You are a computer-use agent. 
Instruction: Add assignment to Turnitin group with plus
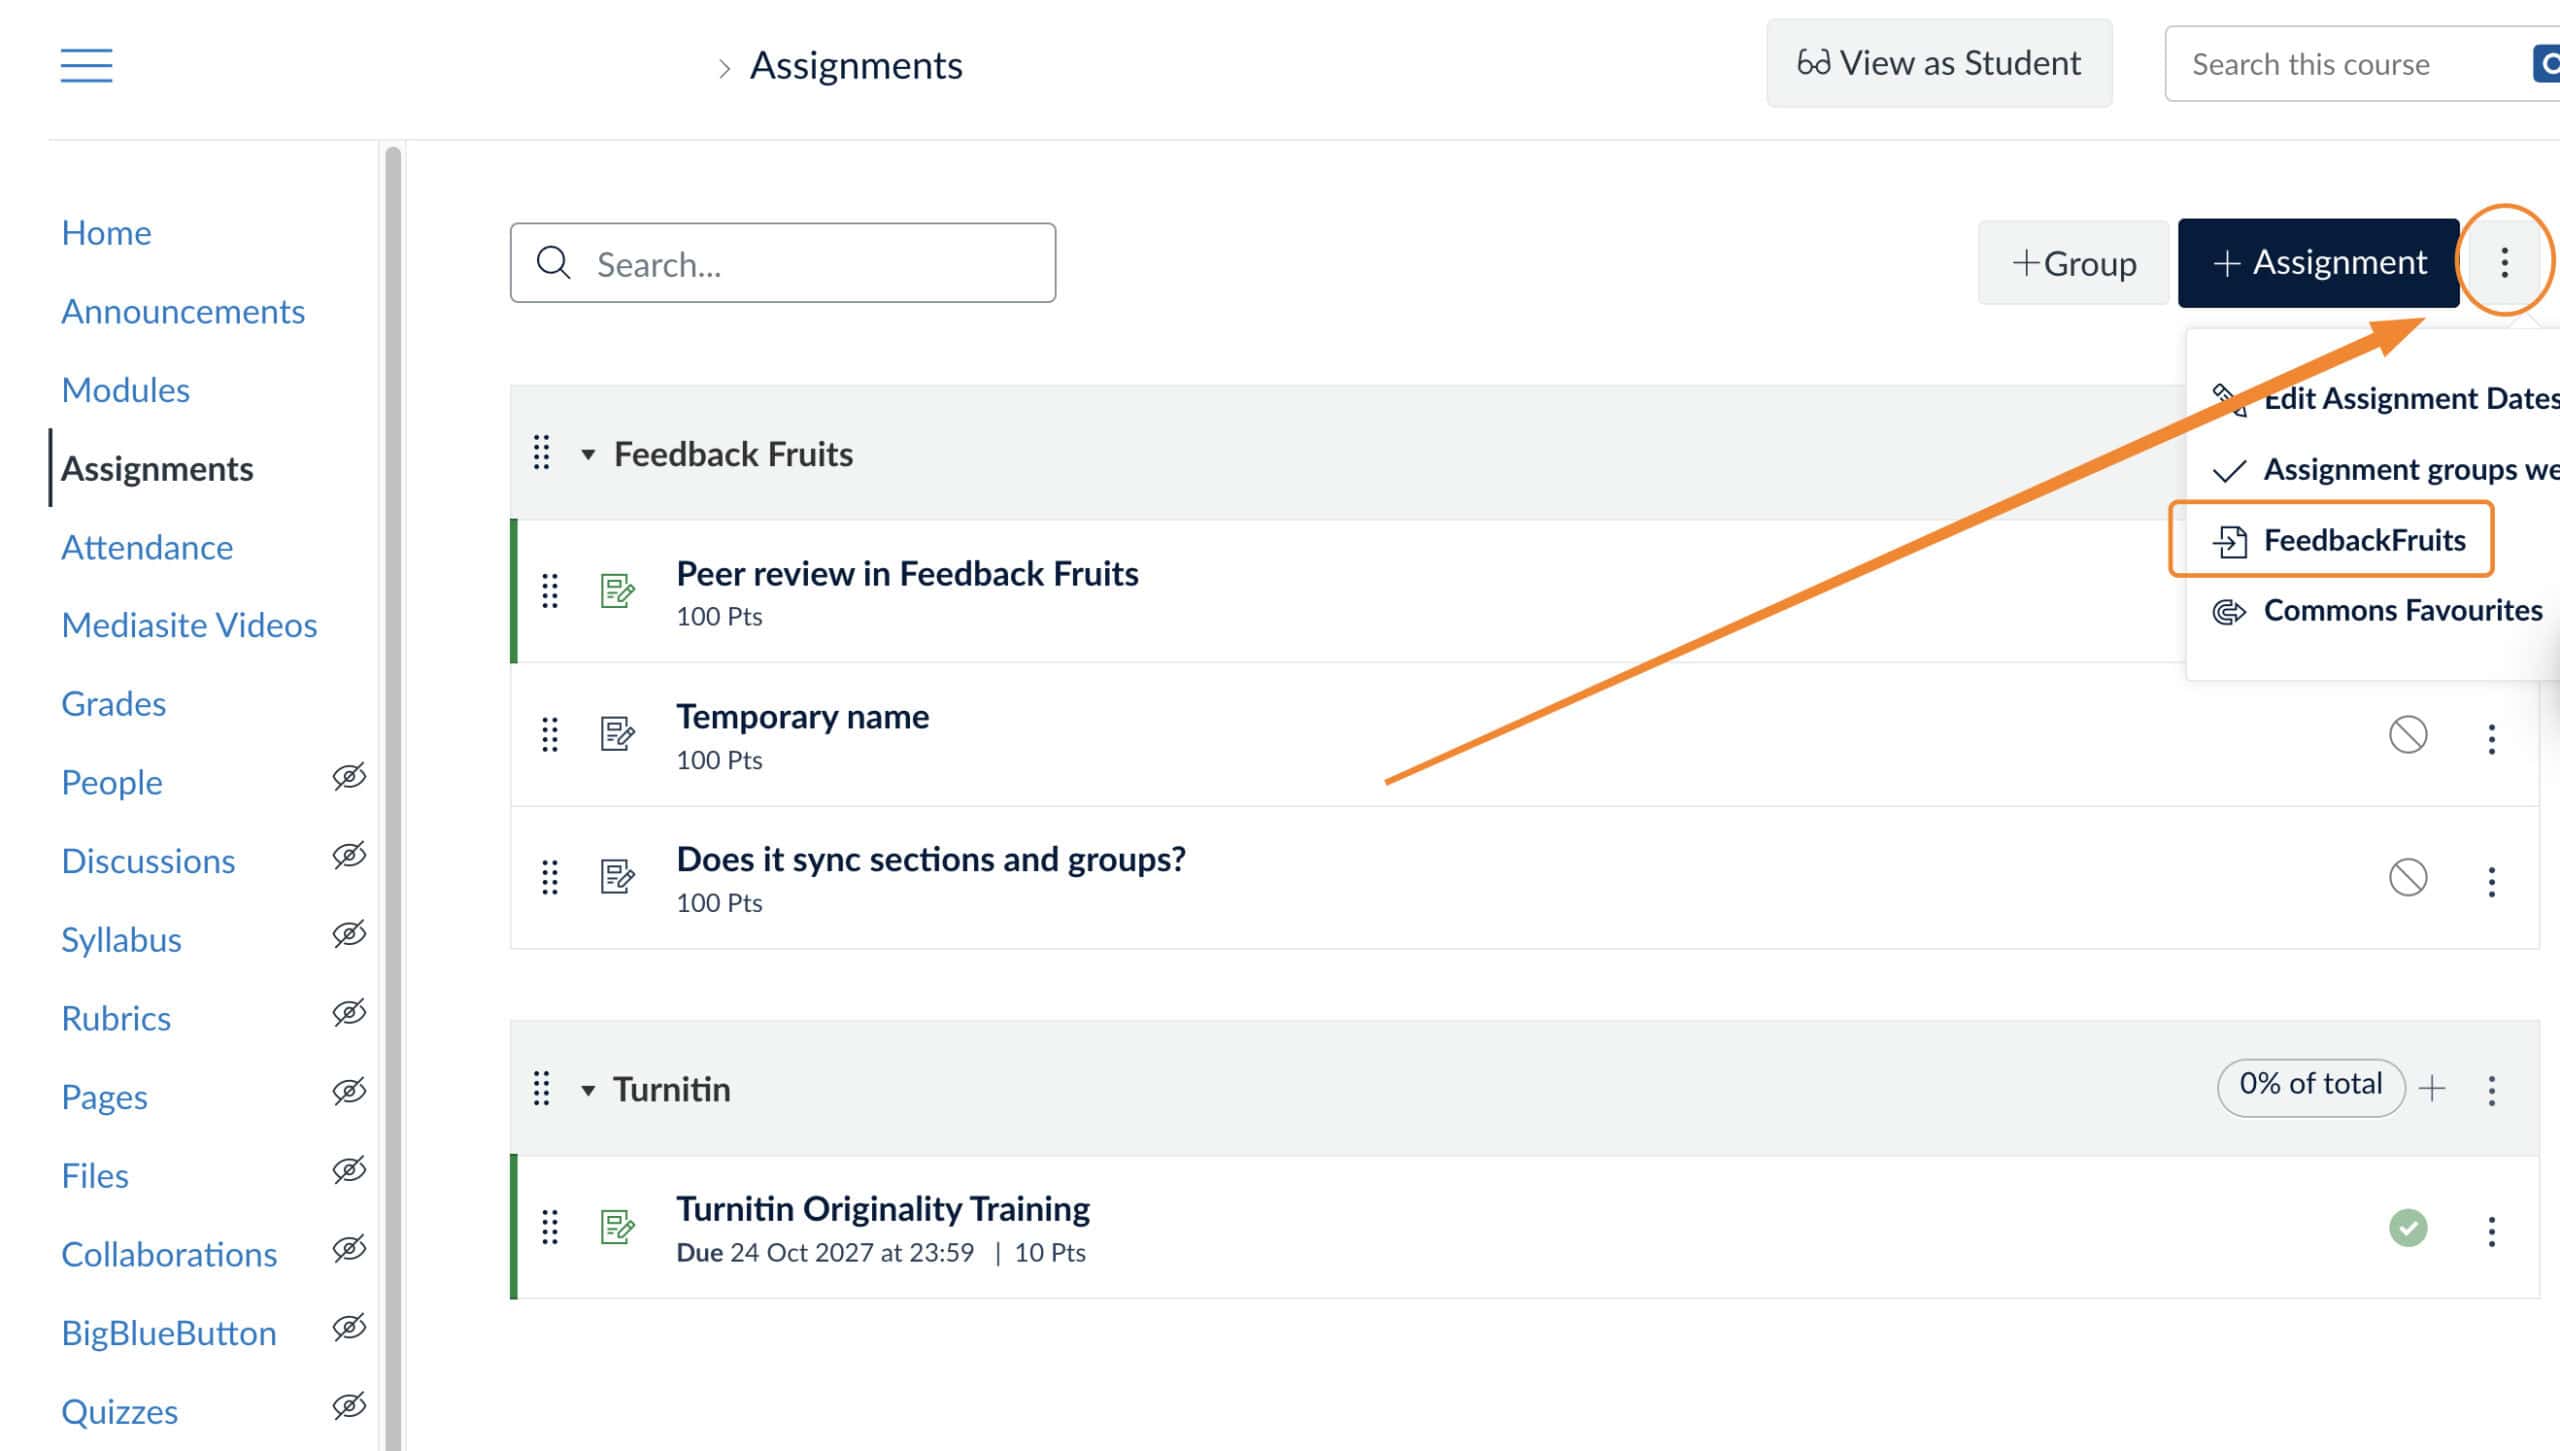pyautogui.click(x=2432, y=1088)
